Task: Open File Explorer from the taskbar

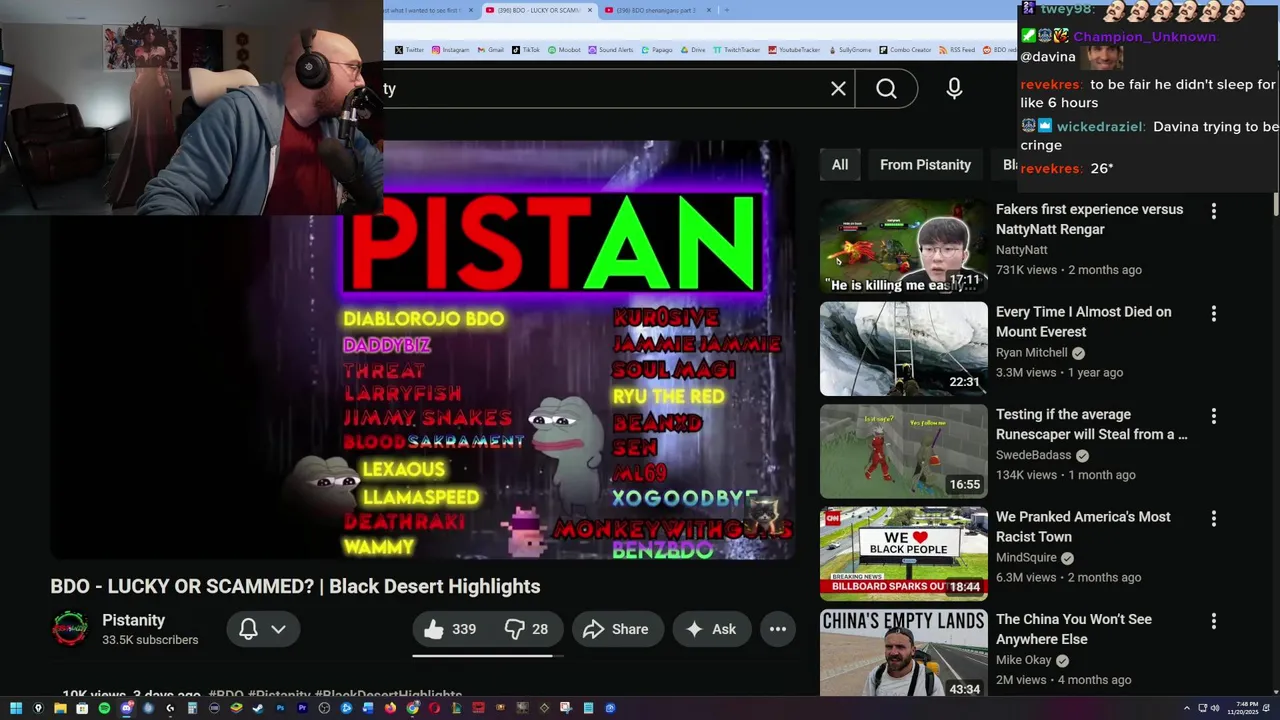Action: point(60,708)
